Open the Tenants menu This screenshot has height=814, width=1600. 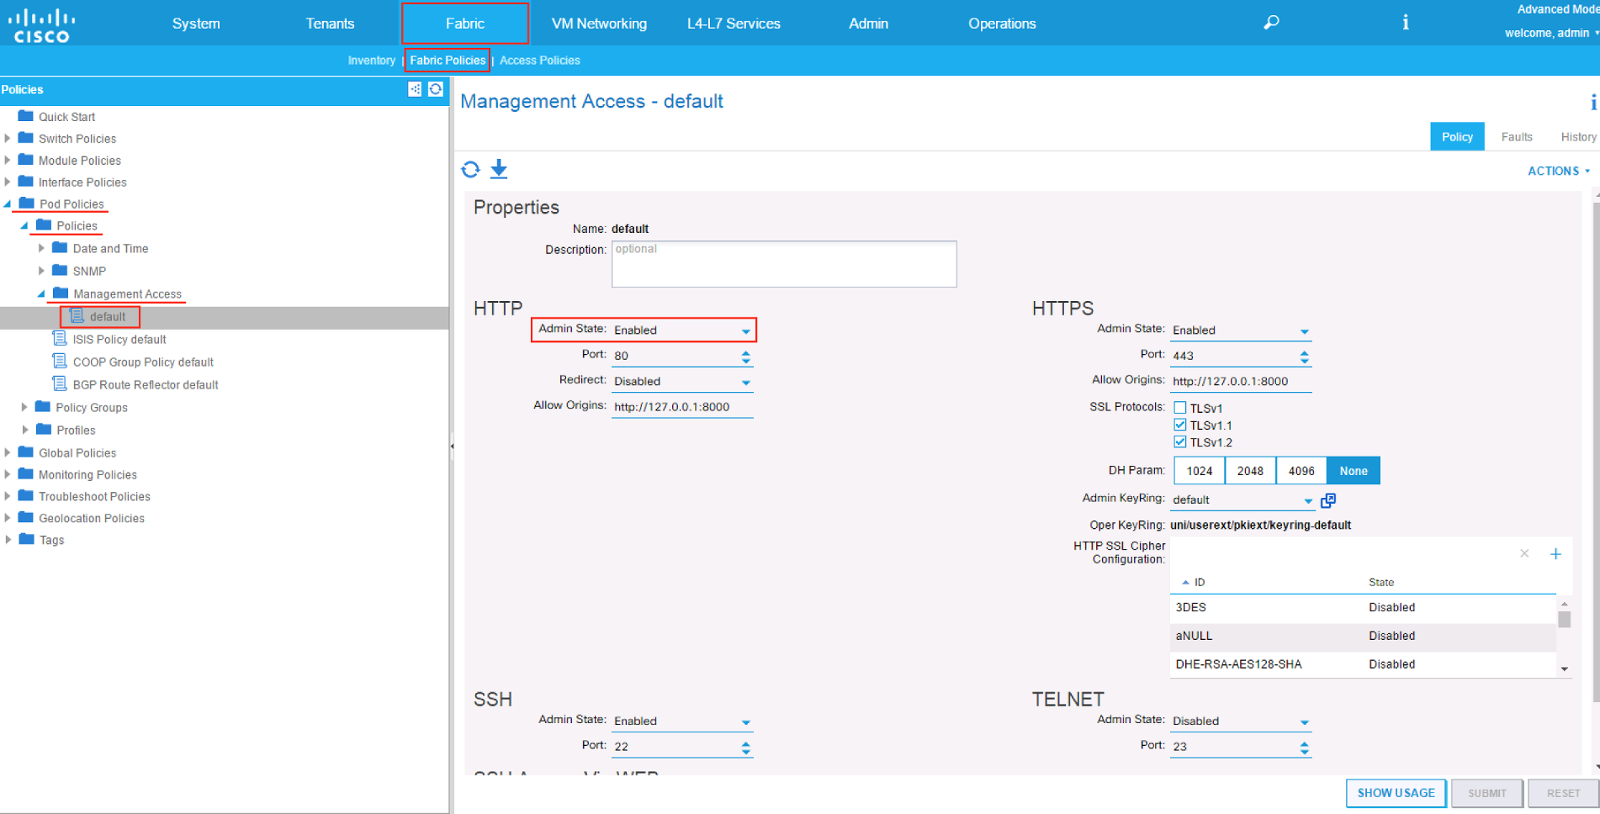pyautogui.click(x=330, y=23)
